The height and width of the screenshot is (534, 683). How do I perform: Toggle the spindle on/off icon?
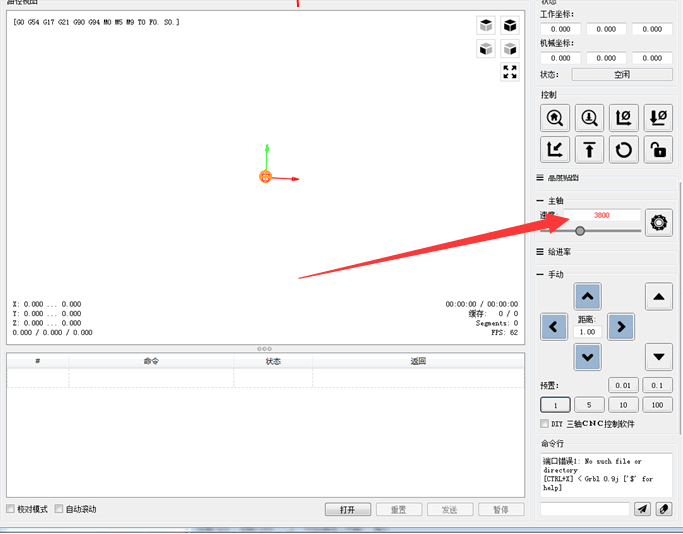pyautogui.click(x=658, y=222)
